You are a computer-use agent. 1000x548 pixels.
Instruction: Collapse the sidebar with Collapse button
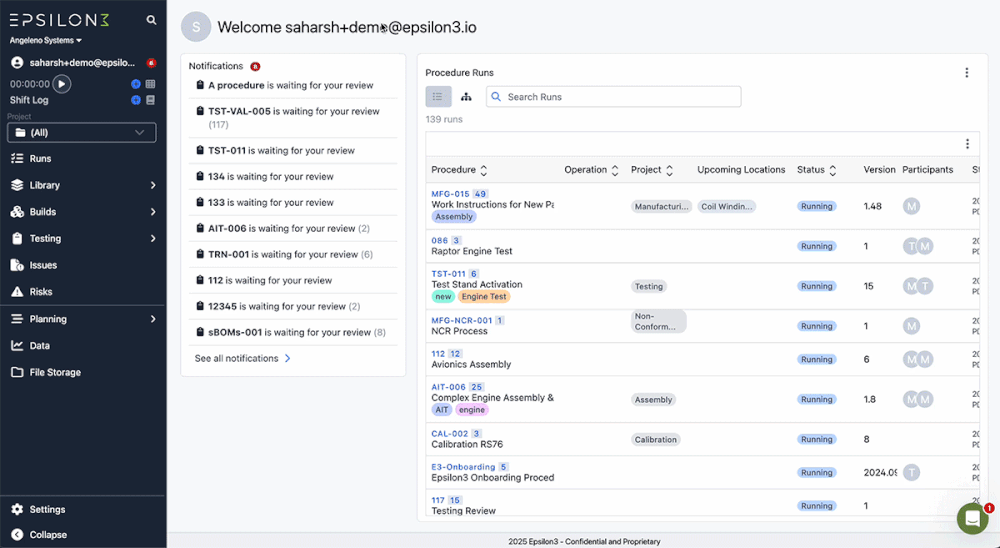[39, 535]
